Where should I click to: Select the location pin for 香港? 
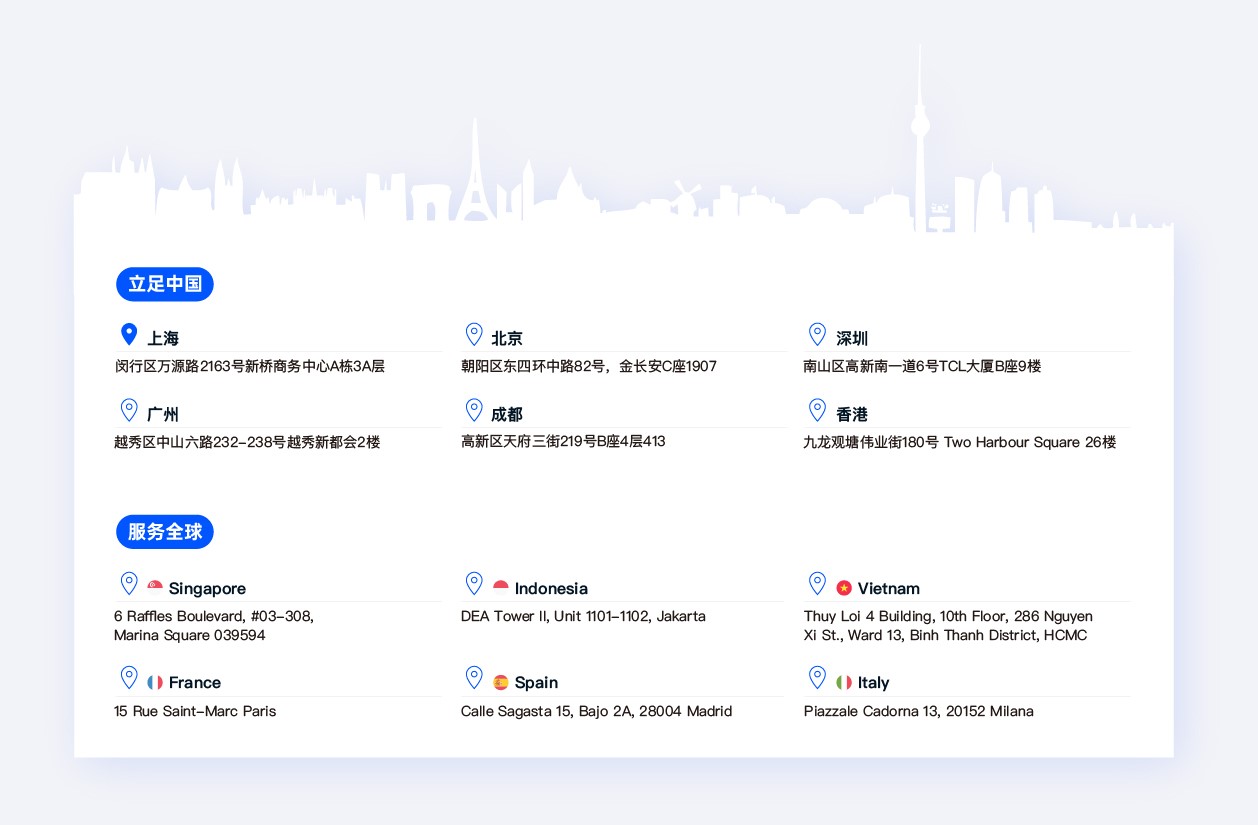[x=817, y=411]
